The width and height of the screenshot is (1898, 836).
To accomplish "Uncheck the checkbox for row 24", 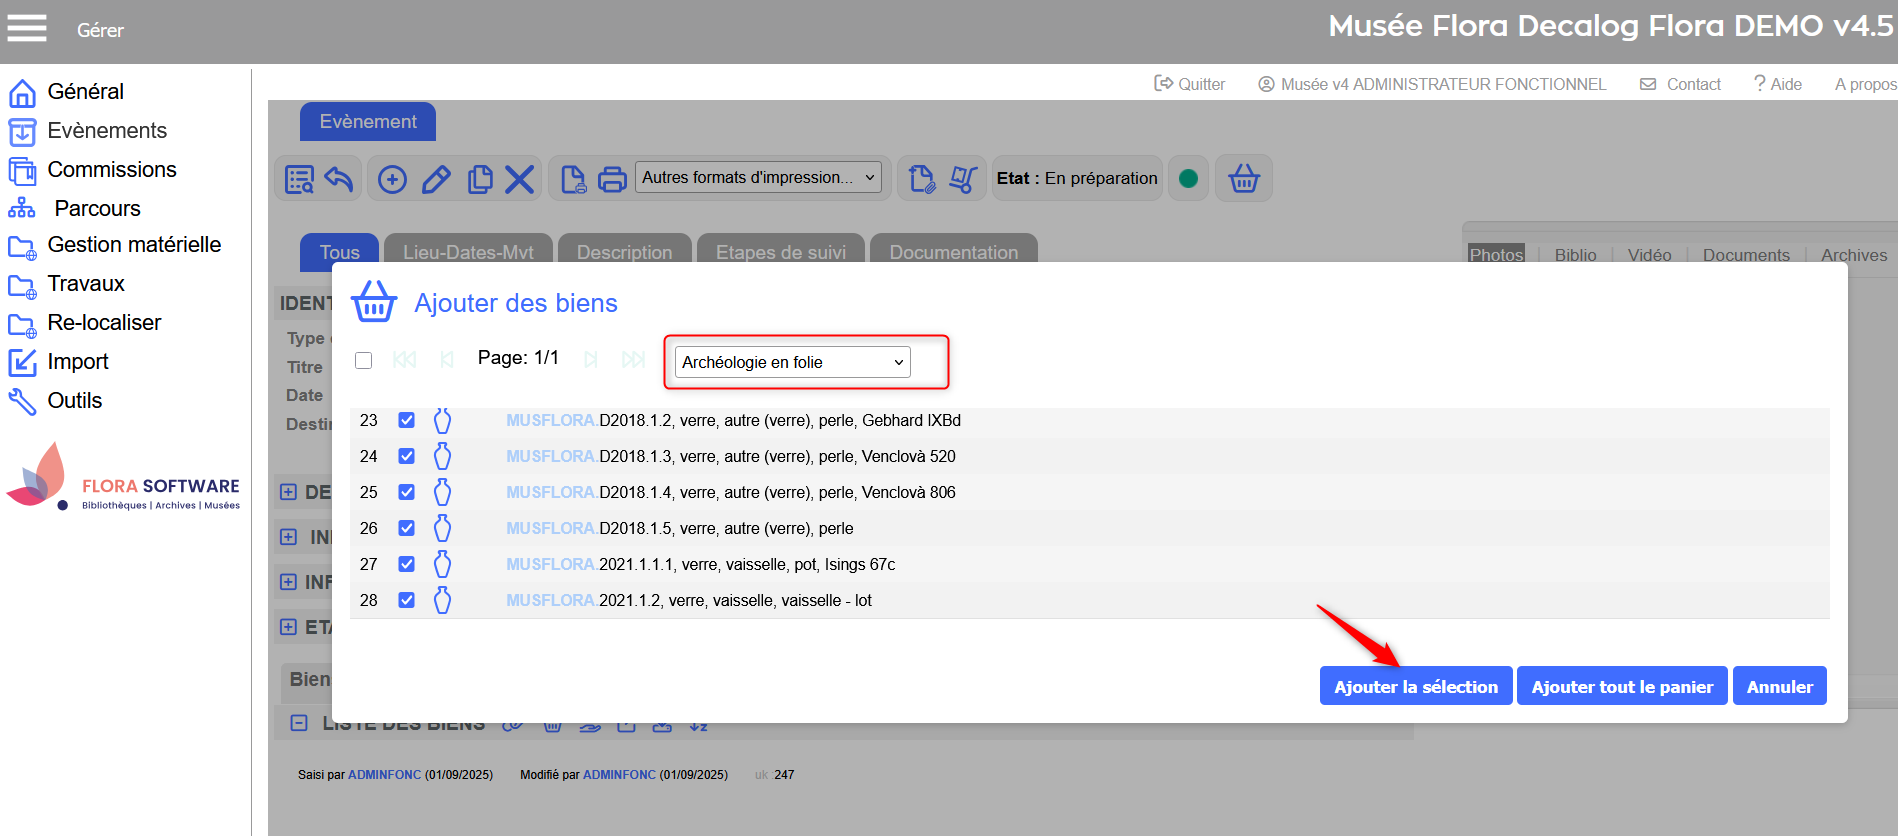I will tap(406, 456).
